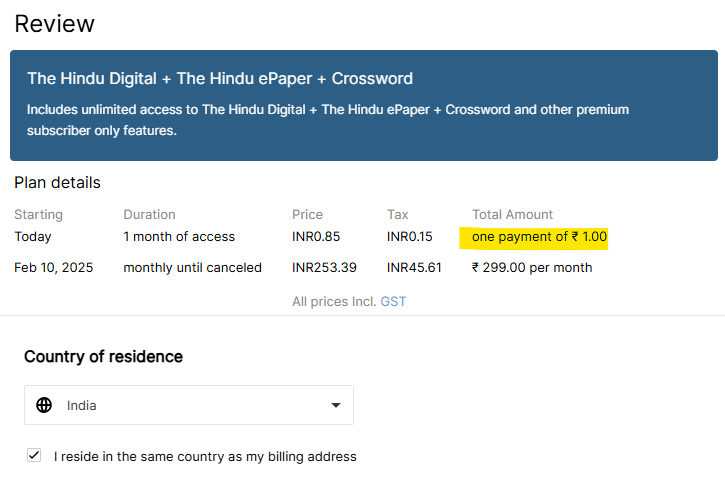The width and height of the screenshot is (725, 485).
Task: Click the INR253.39 price value
Action: click(324, 268)
